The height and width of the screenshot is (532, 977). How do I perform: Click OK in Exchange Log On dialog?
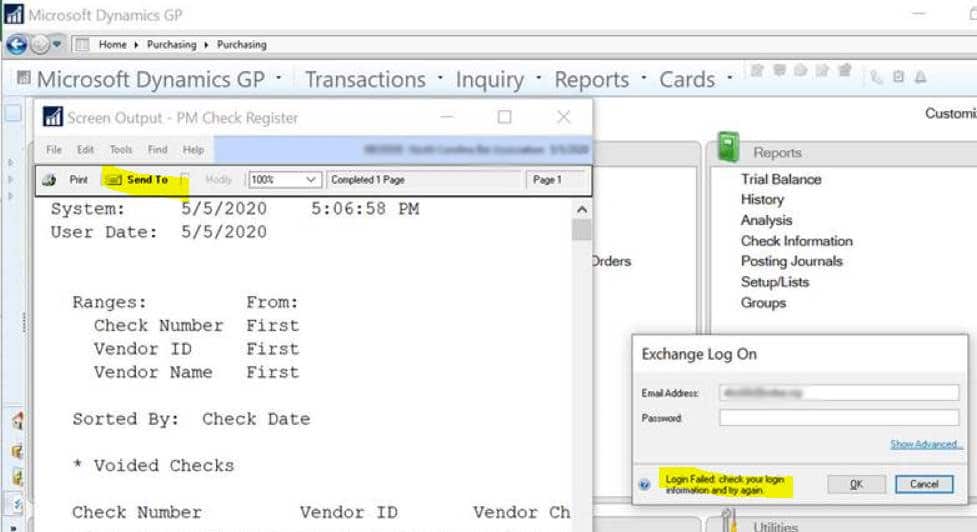(x=857, y=484)
